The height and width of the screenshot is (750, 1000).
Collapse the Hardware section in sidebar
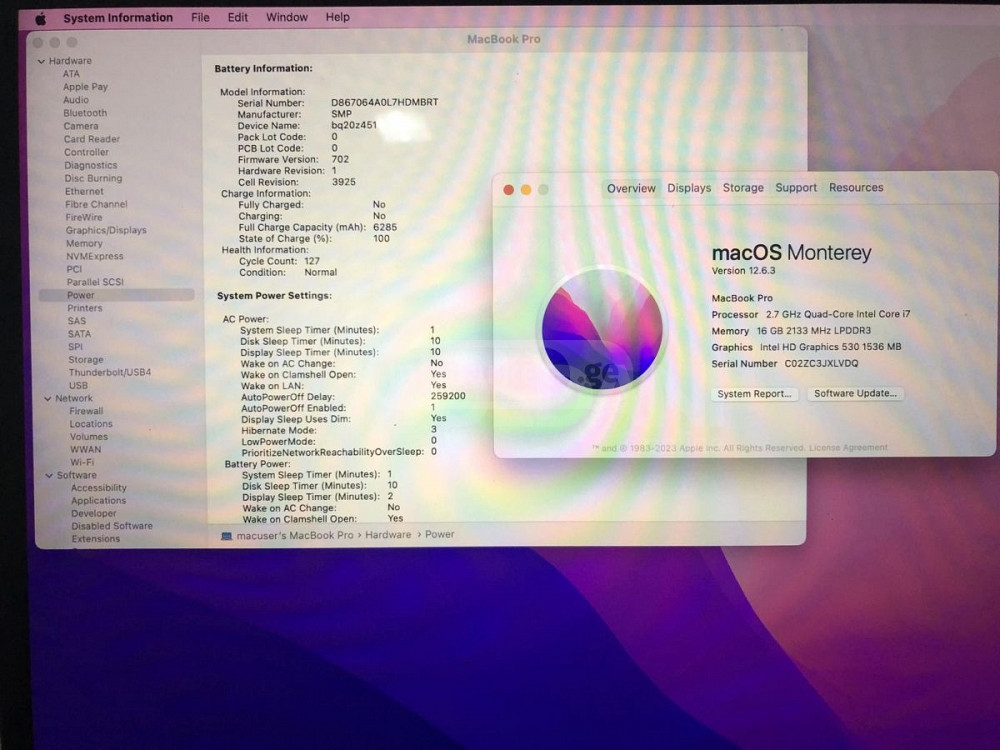(x=41, y=61)
